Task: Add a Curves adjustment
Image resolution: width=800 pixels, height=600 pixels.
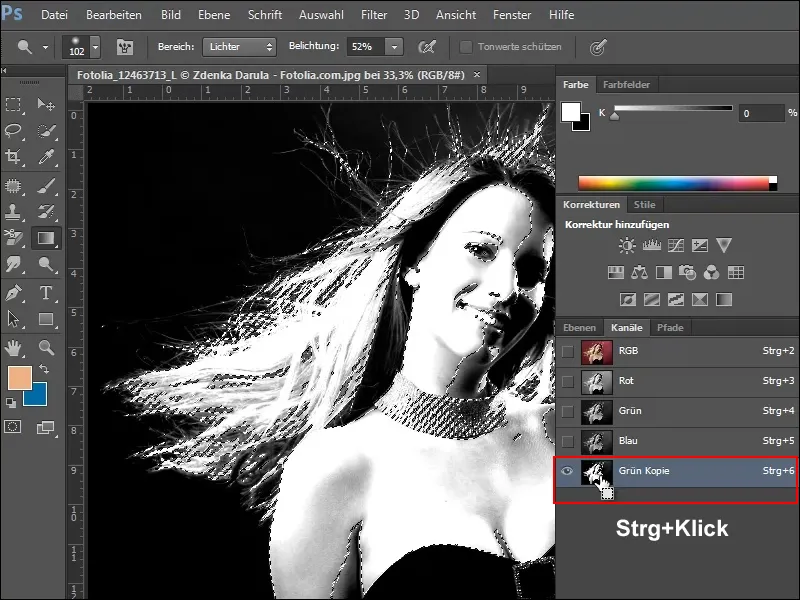Action: click(676, 246)
